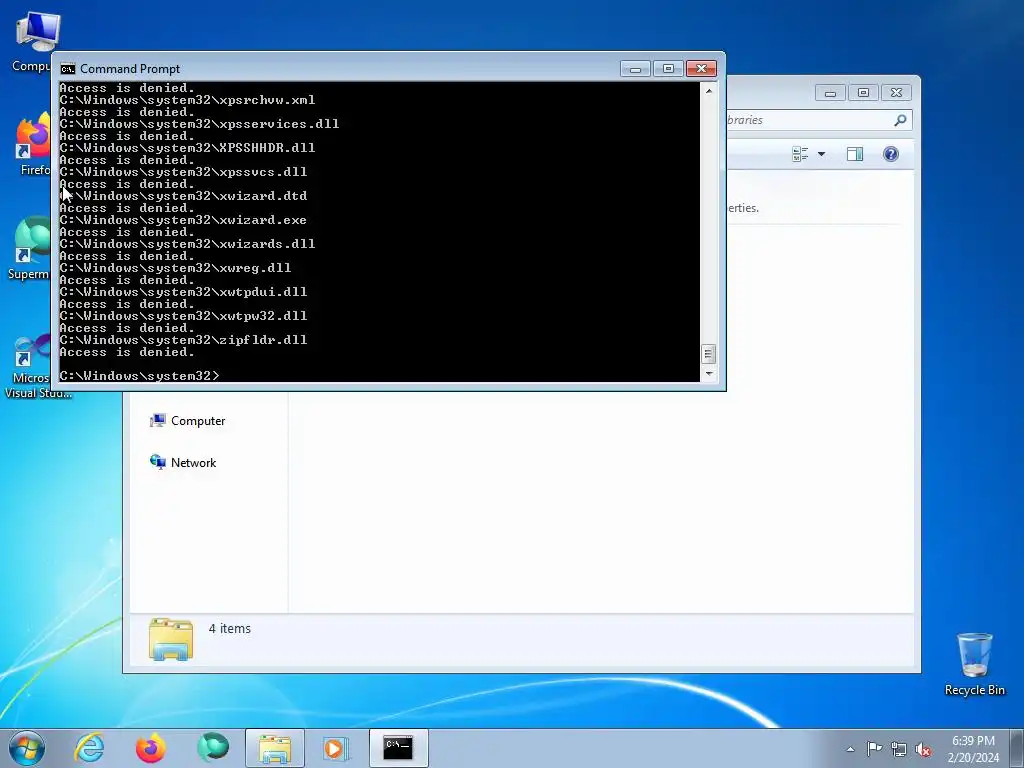Open Supermium from the taskbar

click(x=213, y=748)
